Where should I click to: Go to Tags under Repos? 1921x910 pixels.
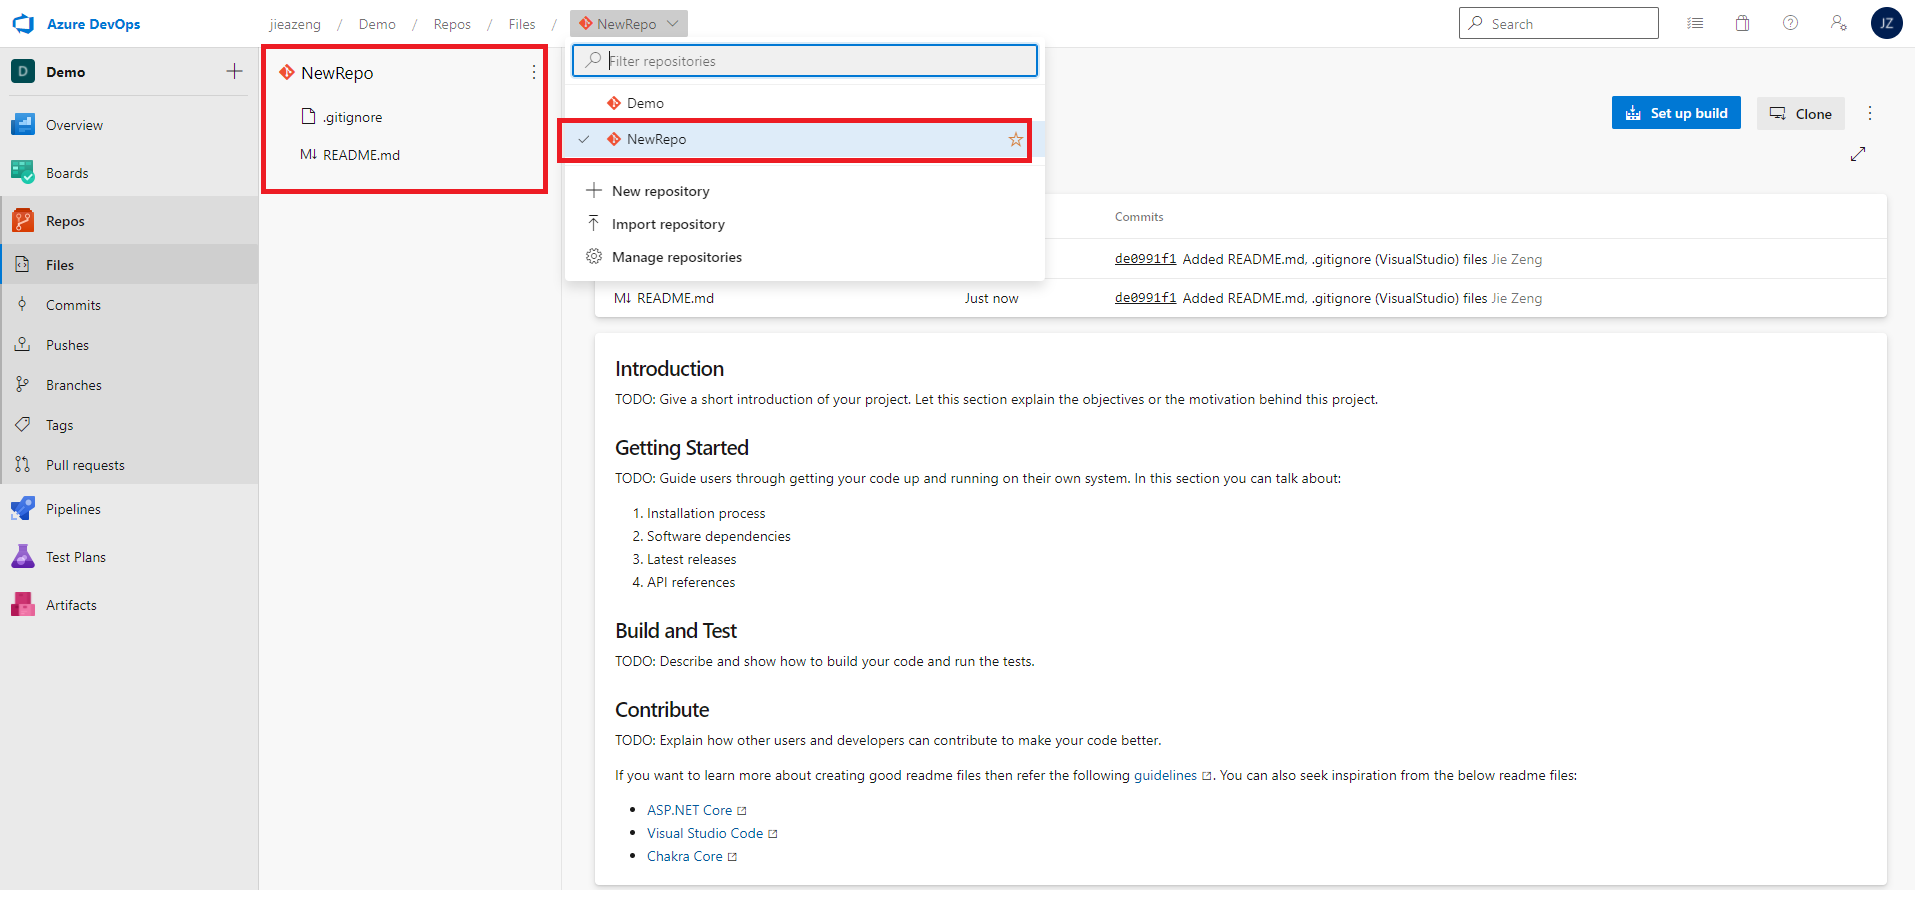point(129,425)
